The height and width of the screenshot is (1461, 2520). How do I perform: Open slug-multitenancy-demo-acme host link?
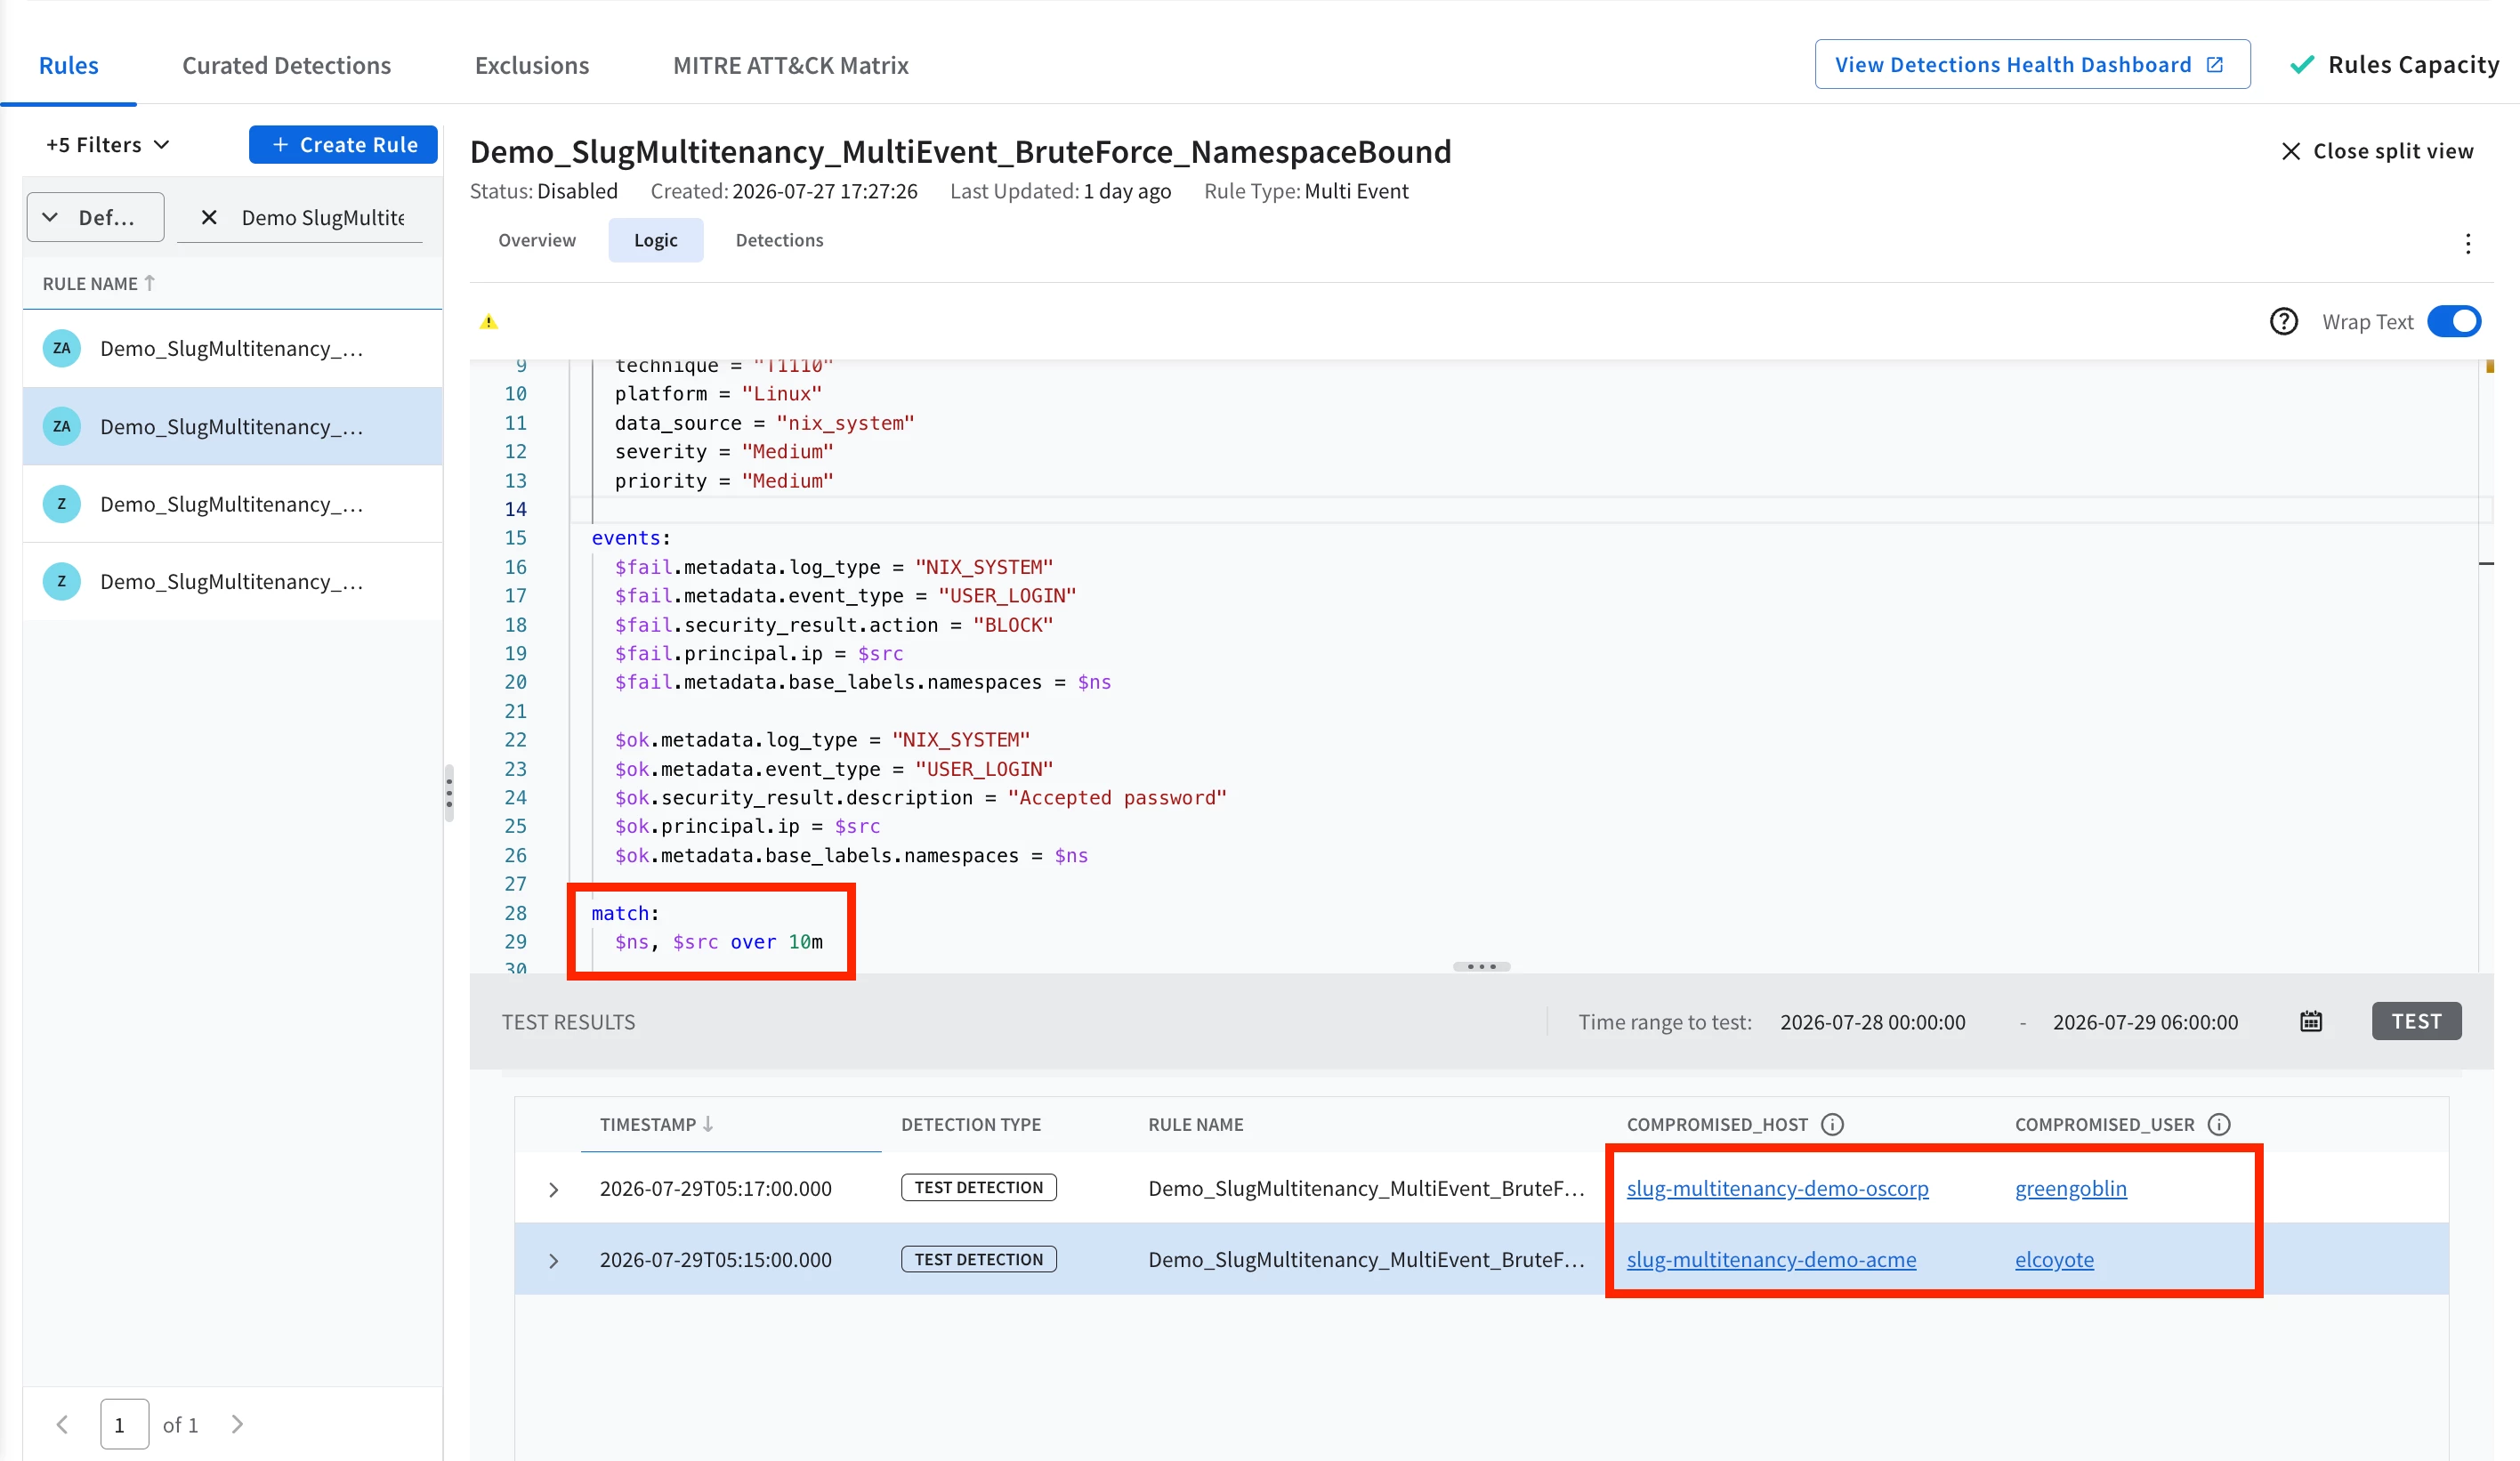pyautogui.click(x=1771, y=1259)
